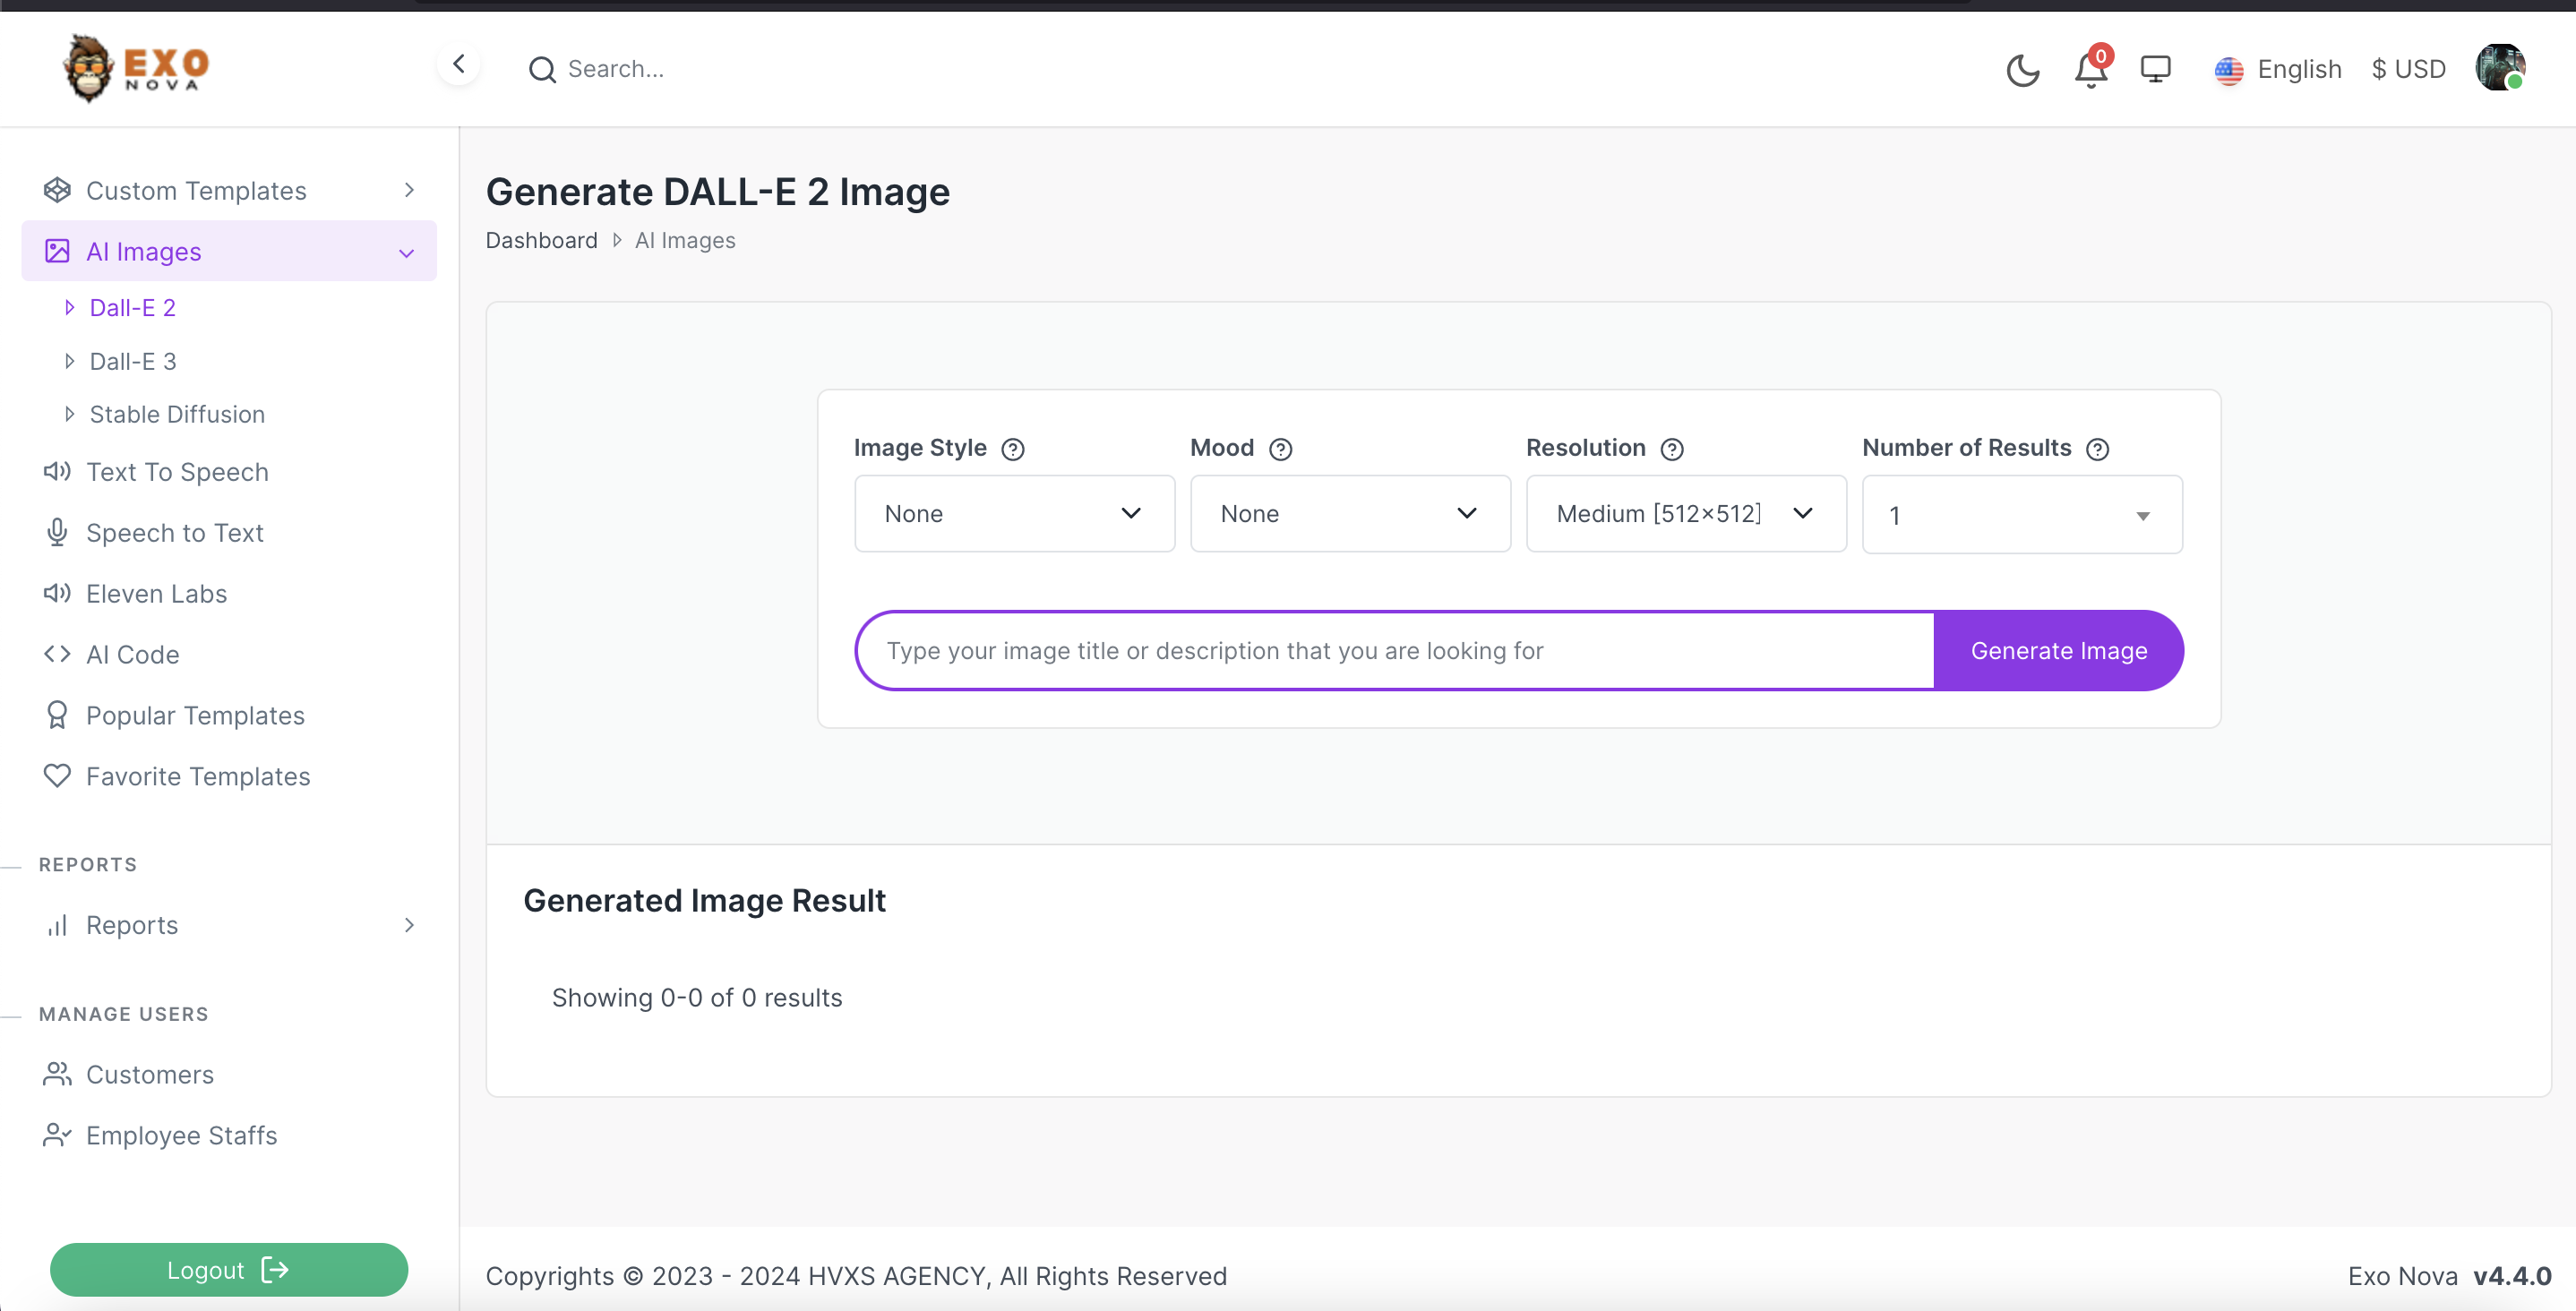Click the image description input field
This screenshot has height=1311, width=2576.
1395,651
